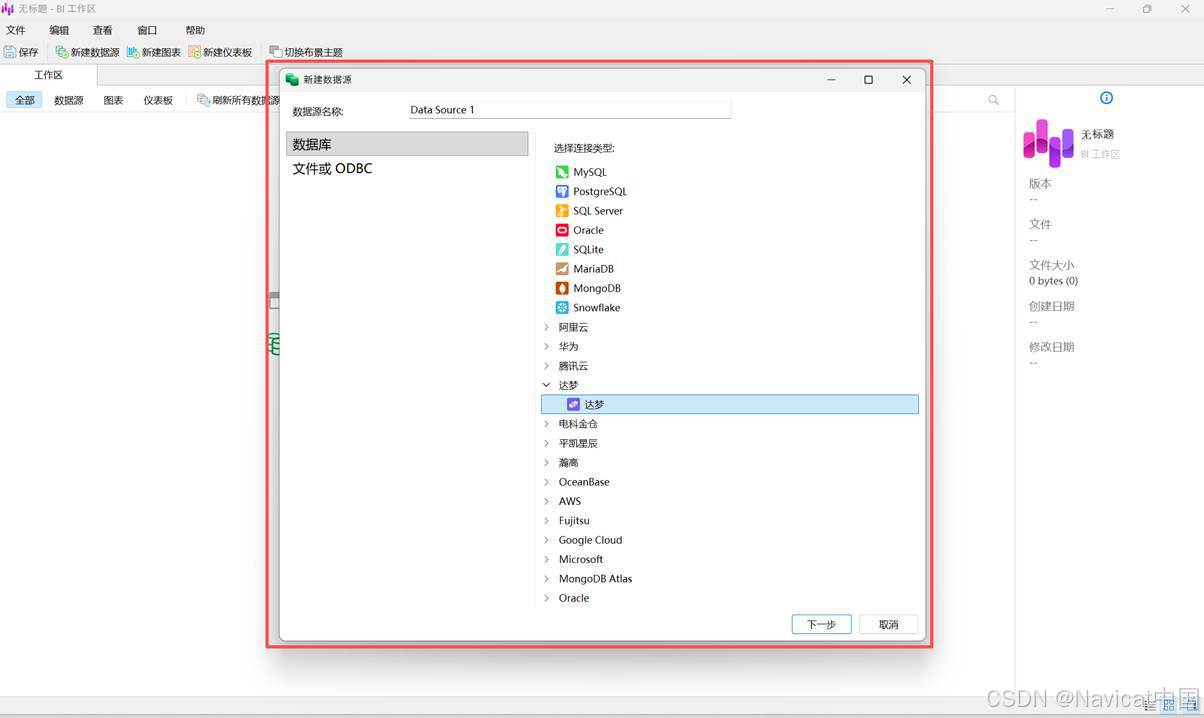Select the 数据源 filter tab
1204x718 pixels.
pyautogui.click(x=69, y=100)
